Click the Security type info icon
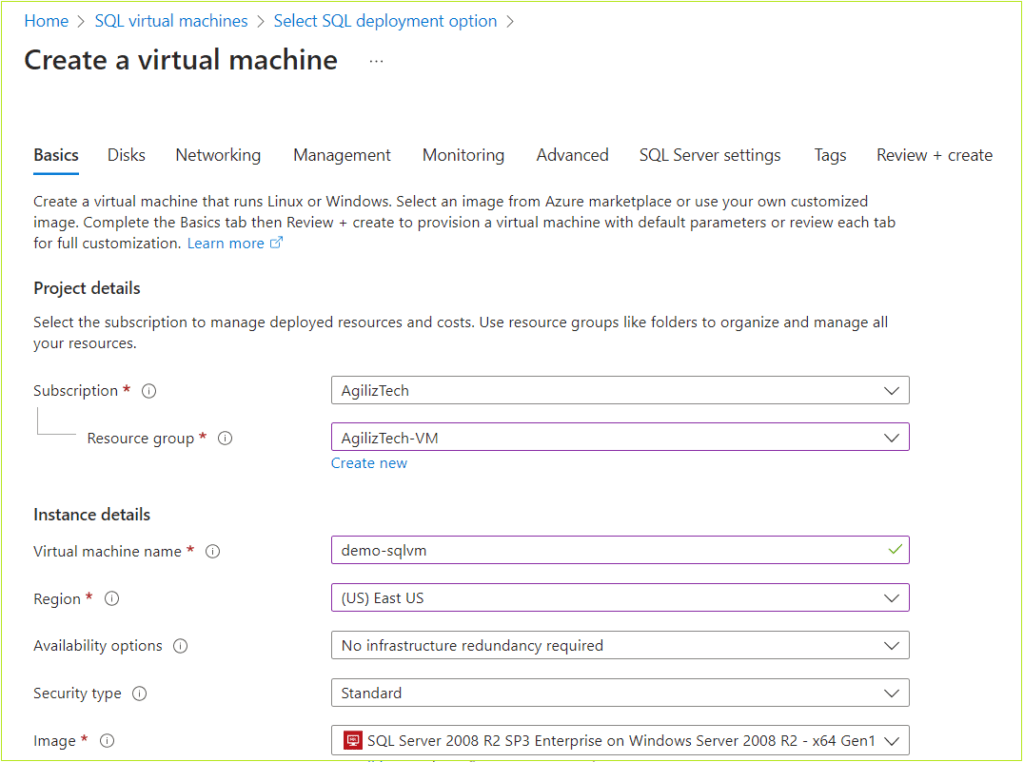Image resolution: width=1024 pixels, height=762 pixels. tap(138, 692)
